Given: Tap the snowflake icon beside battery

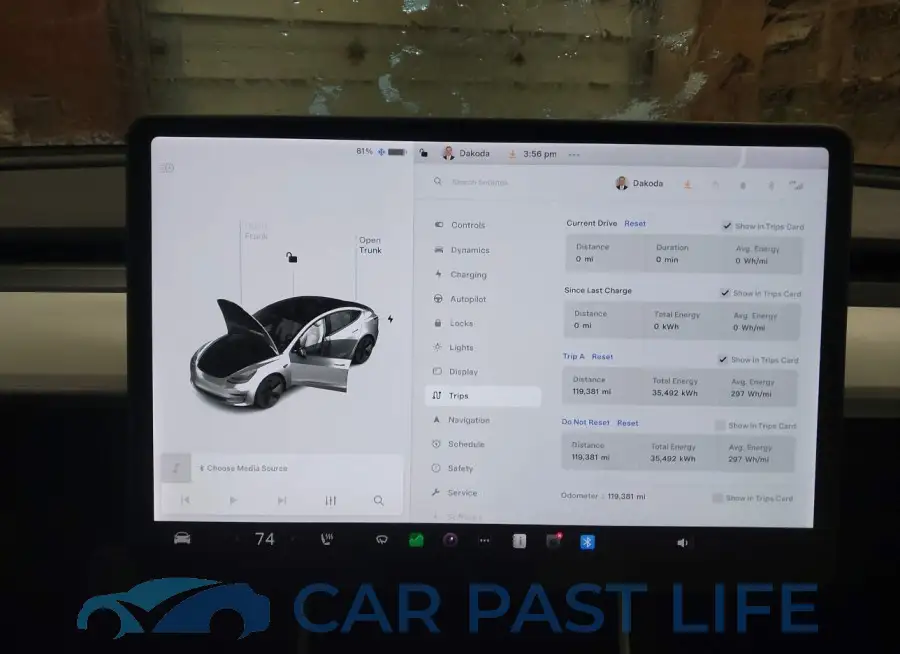Looking at the screenshot, I should click(381, 152).
